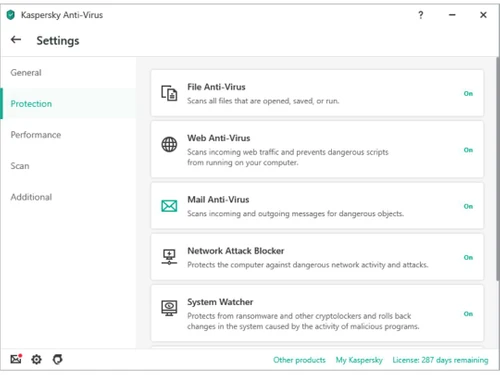Viewport: 500px width, 375px height.
Task: Open System Watcher title
Action: 220,302
